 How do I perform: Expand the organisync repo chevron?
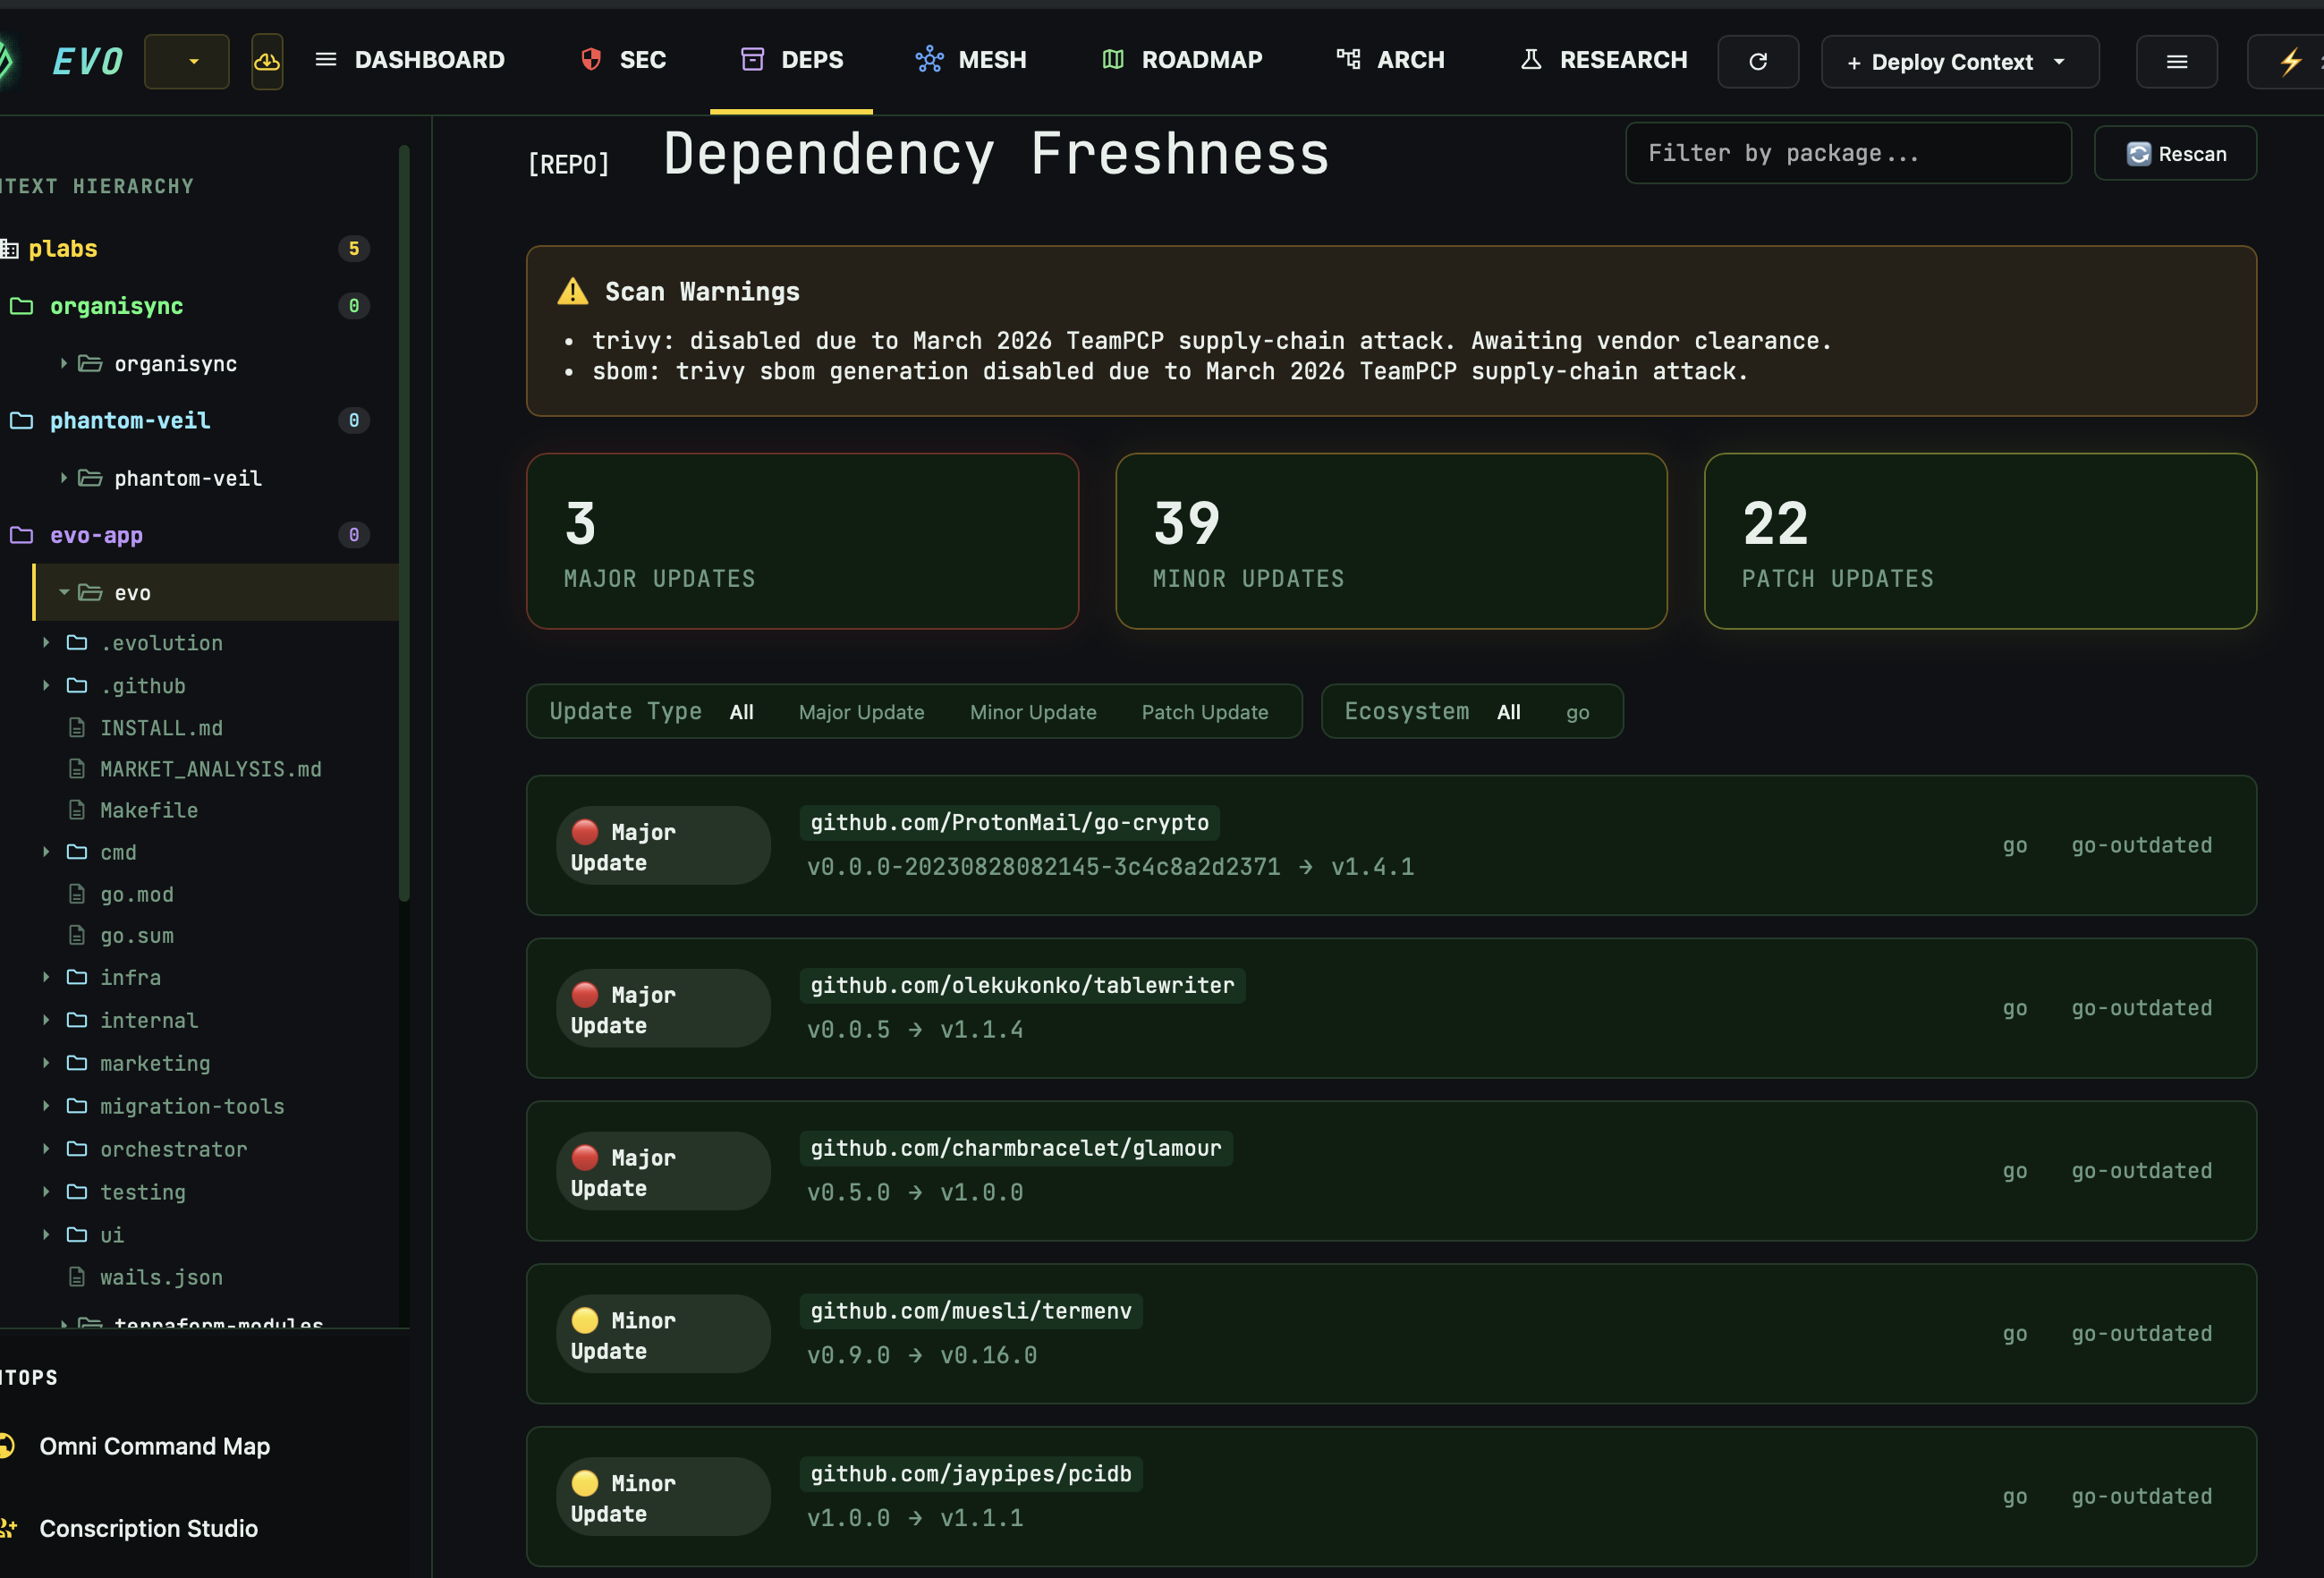pos(63,363)
